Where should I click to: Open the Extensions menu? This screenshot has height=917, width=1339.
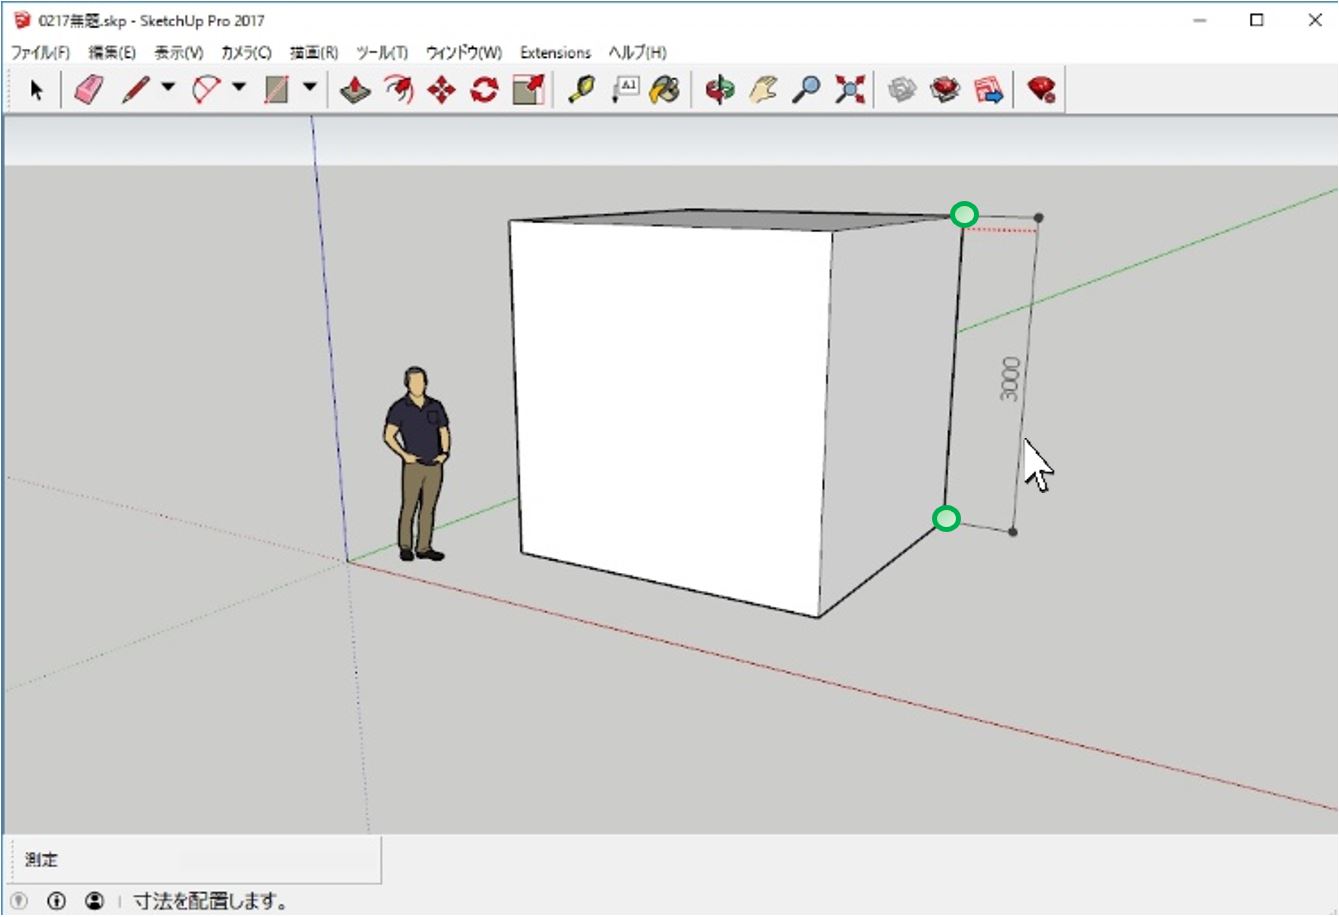coord(555,52)
